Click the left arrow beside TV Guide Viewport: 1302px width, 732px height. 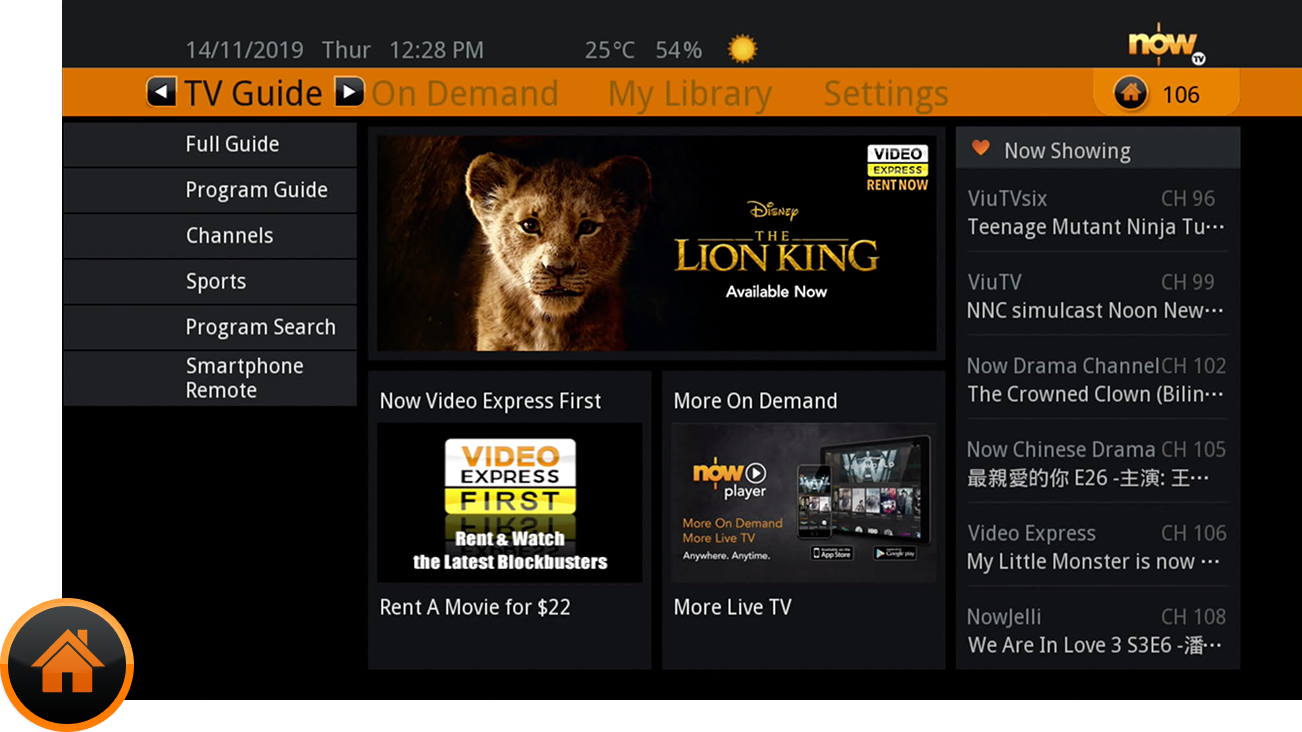tap(161, 93)
